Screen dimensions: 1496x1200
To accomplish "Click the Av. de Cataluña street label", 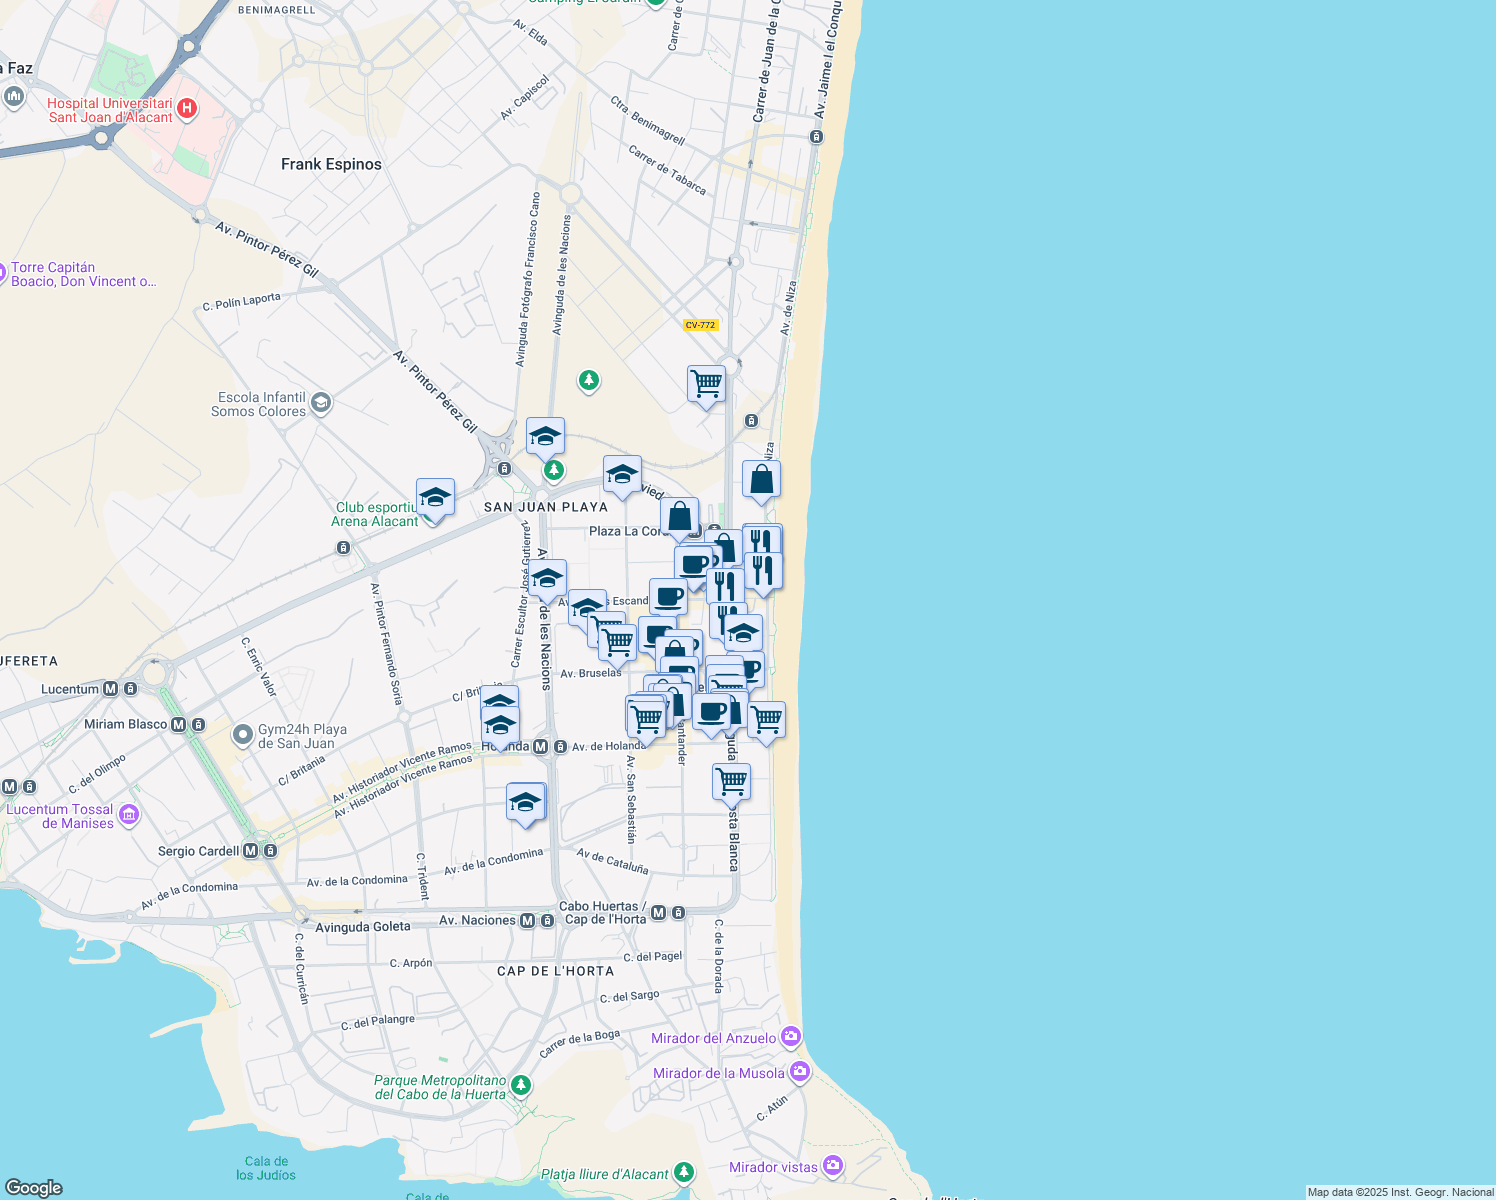I will tap(613, 861).
